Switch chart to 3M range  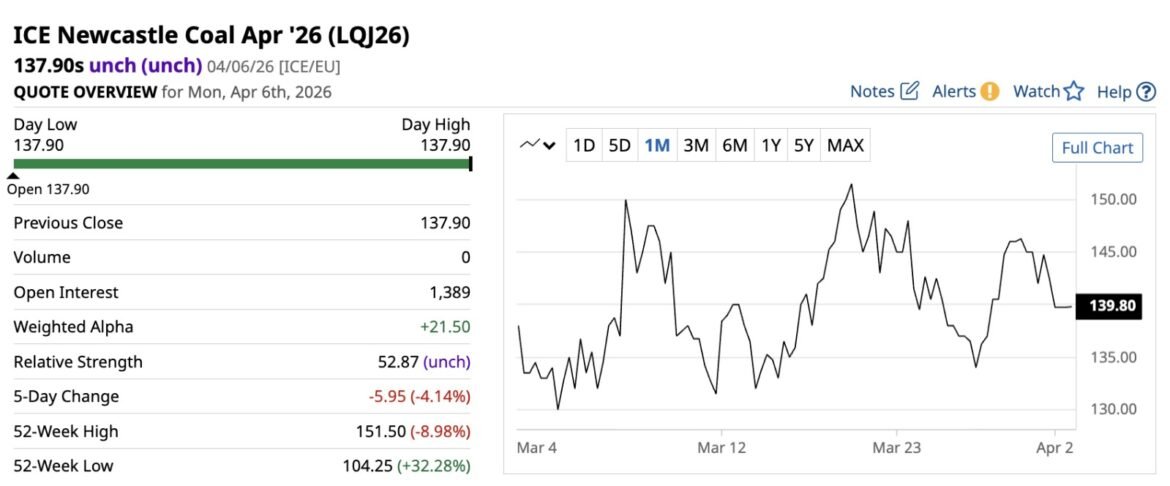(x=695, y=146)
